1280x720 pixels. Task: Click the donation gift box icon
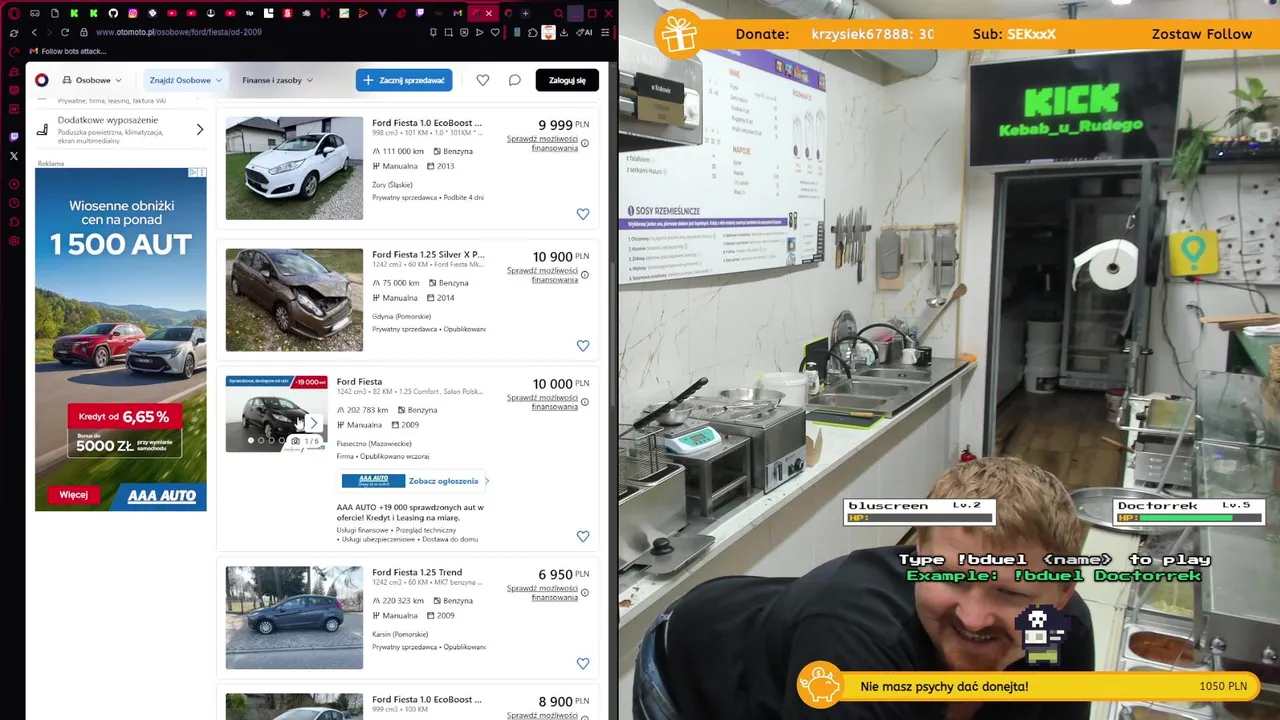pyautogui.click(x=679, y=33)
